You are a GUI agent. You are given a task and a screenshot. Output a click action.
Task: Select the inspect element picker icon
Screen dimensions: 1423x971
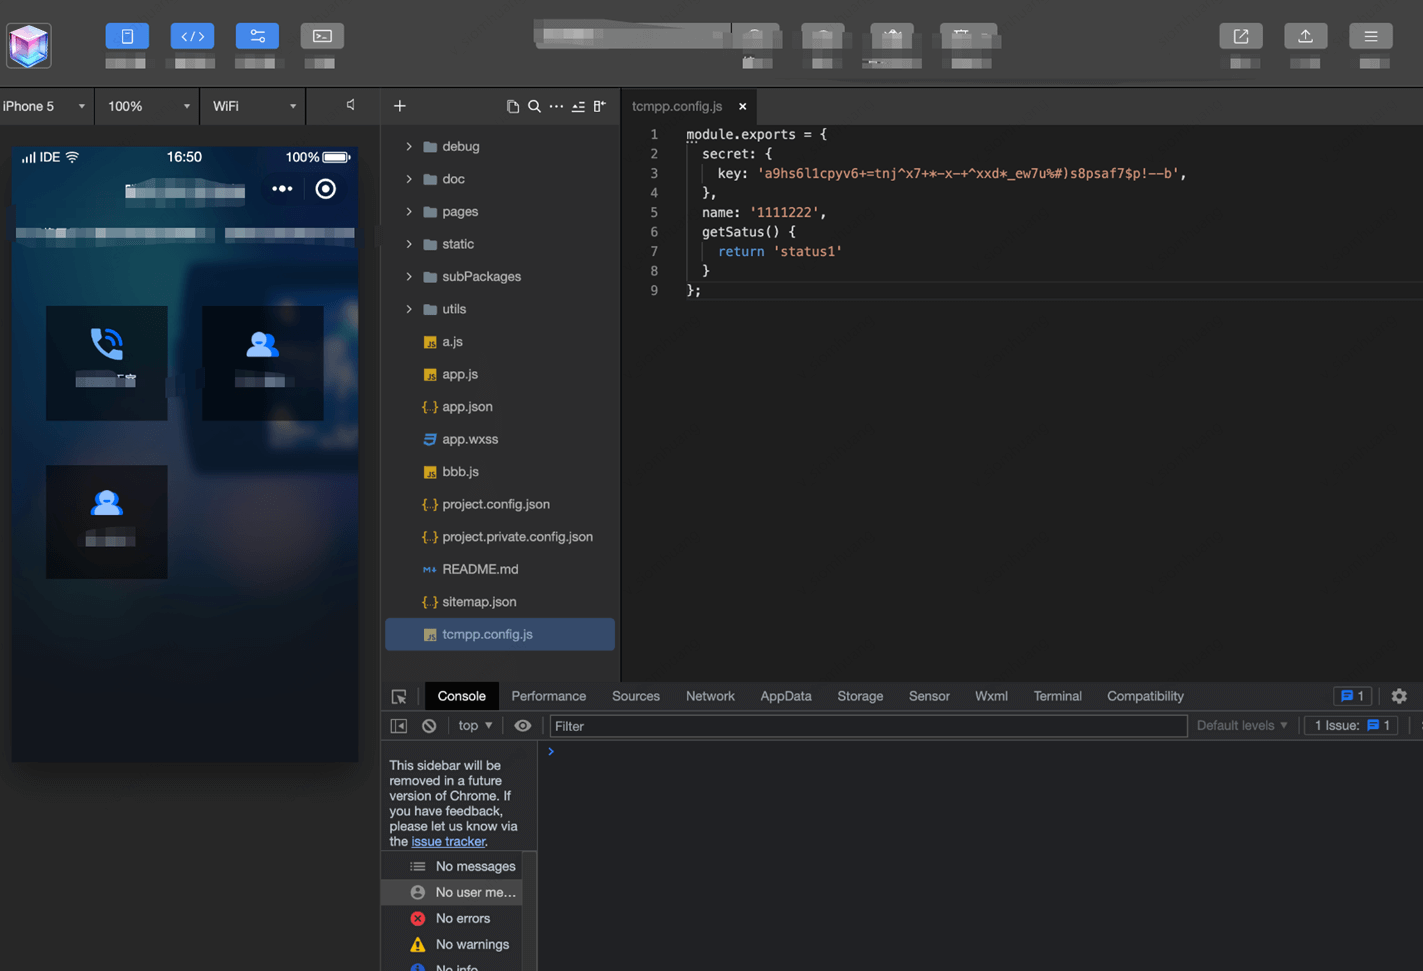pyautogui.click(x=399, y=697)
